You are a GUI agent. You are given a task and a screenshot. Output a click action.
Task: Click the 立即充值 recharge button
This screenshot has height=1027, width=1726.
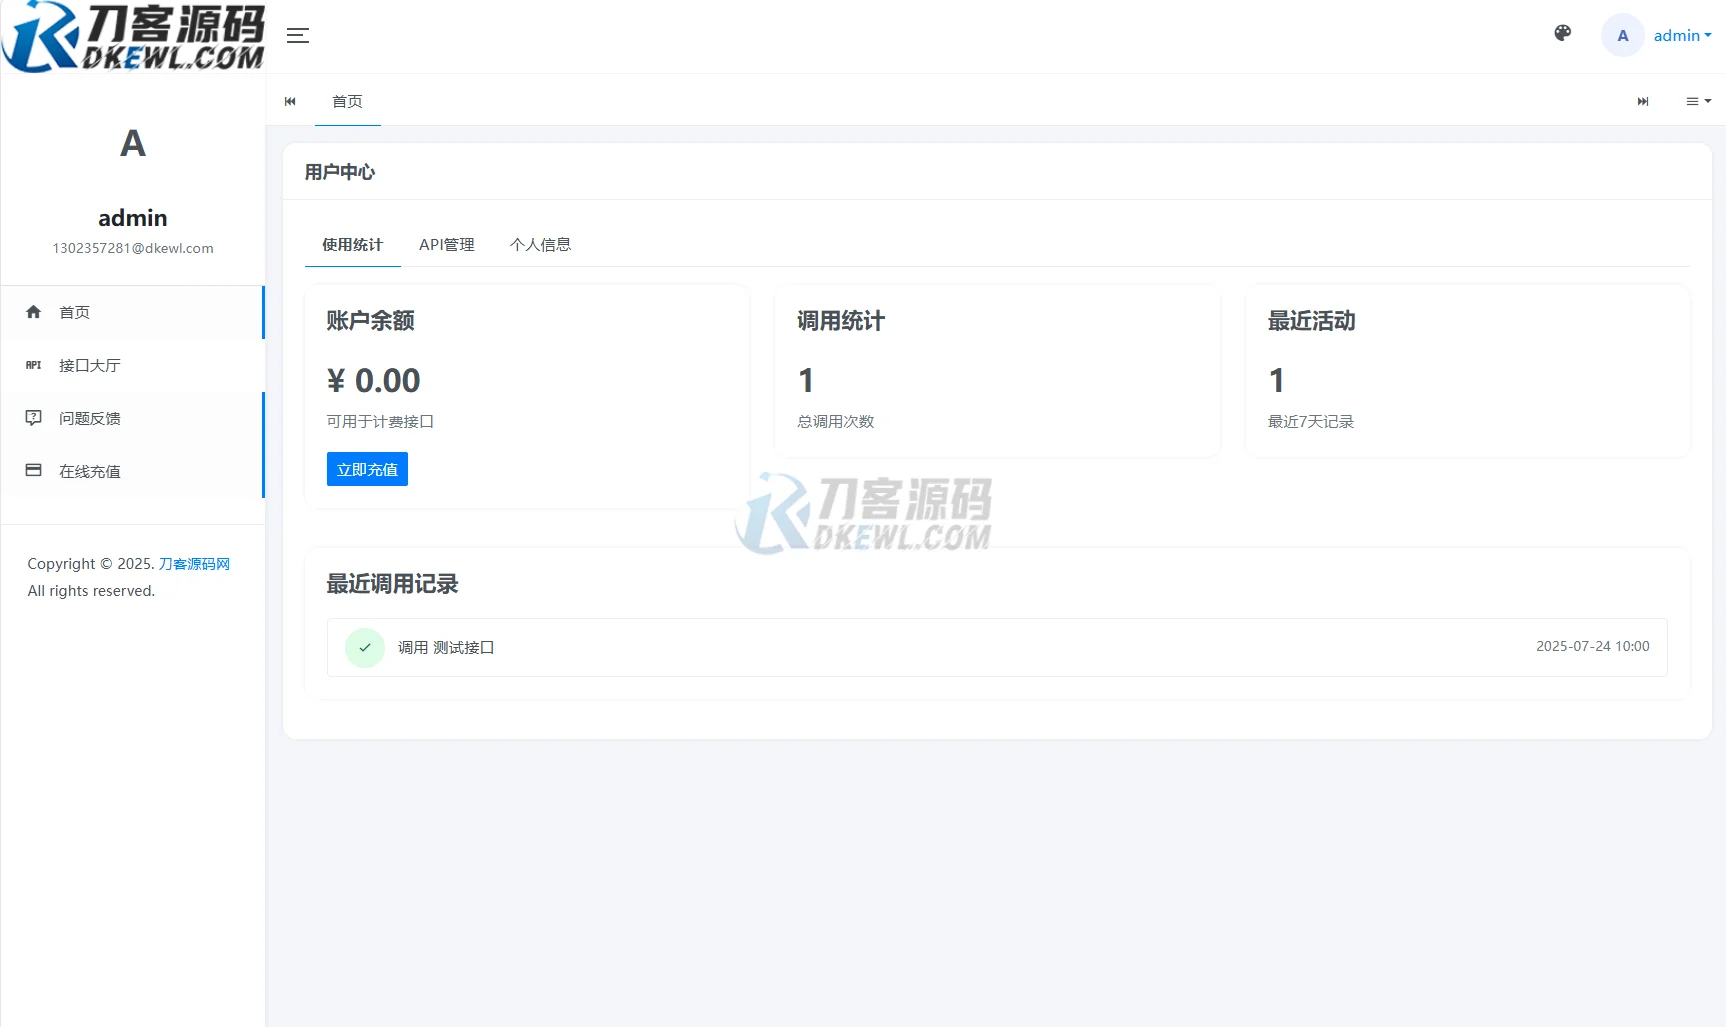click(366, 469)
